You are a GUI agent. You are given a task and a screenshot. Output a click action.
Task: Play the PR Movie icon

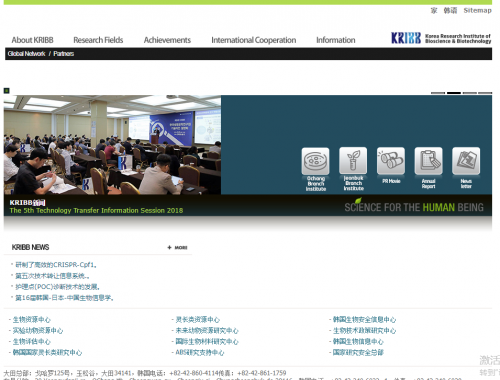[391, 165]
